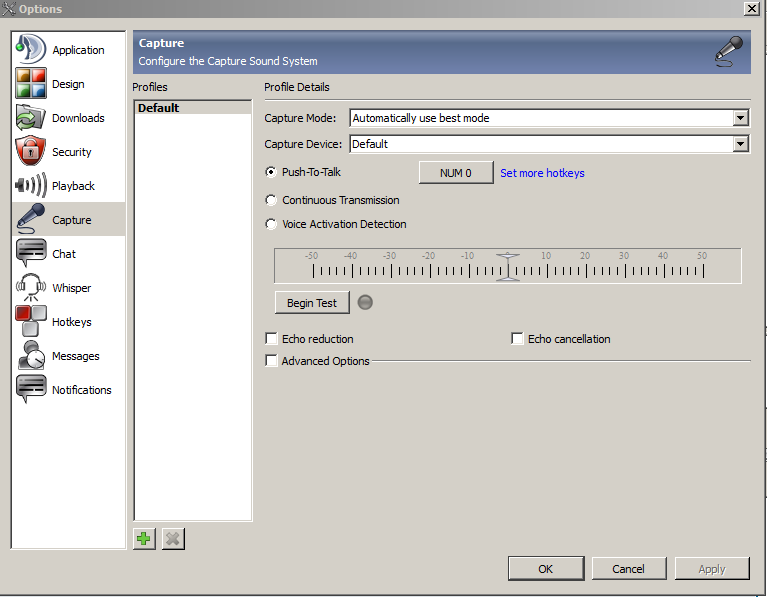The image size is (767, 597).
Task: Click the Cancel button
Action: (x=629, y=569)
